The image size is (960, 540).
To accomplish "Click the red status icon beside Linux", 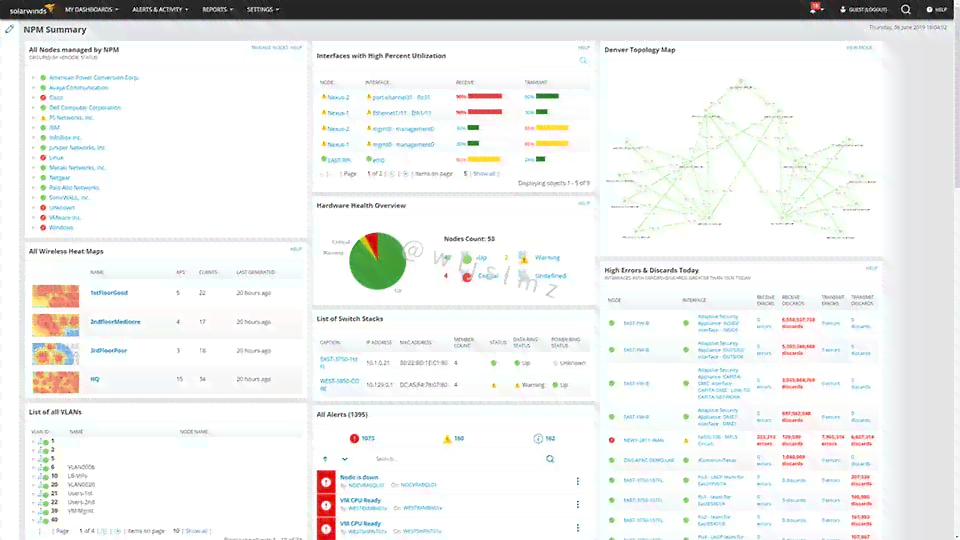I will (x=43, y=157).
